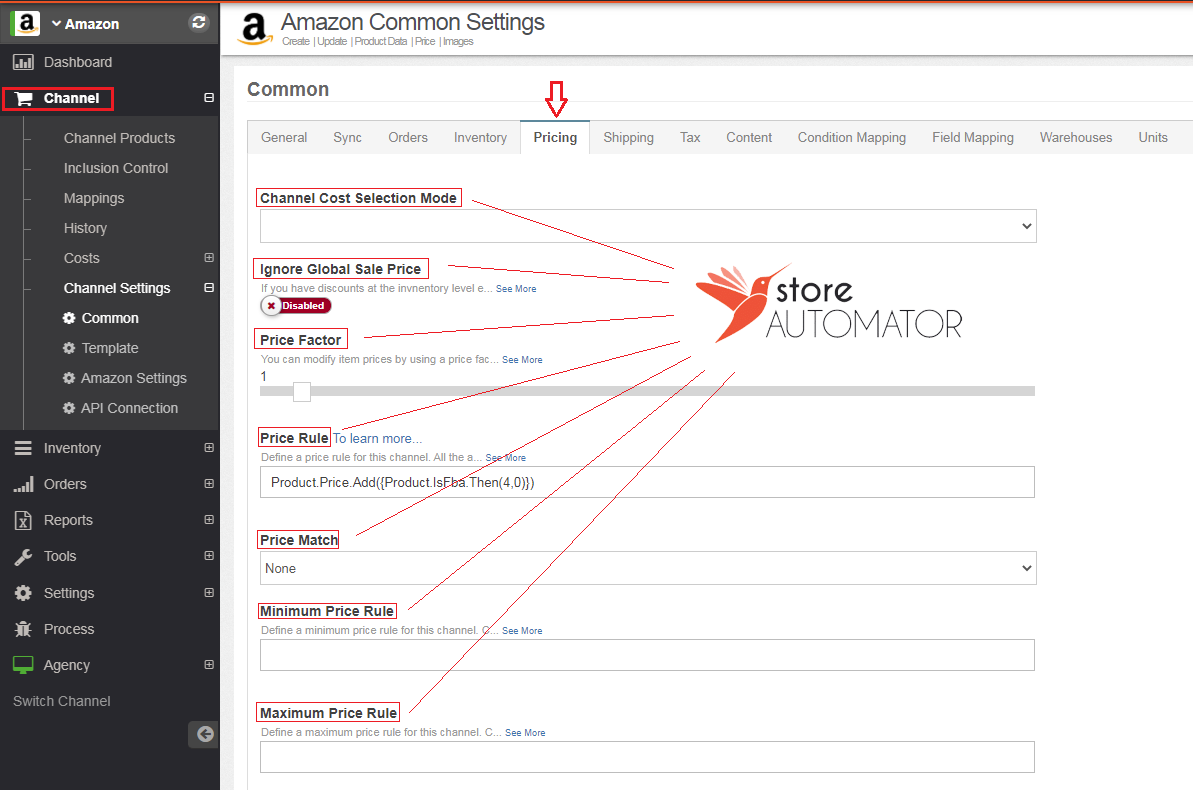Click the Agency monitor icon
This screenshot has width=1193, height=790.
[24, 665]
